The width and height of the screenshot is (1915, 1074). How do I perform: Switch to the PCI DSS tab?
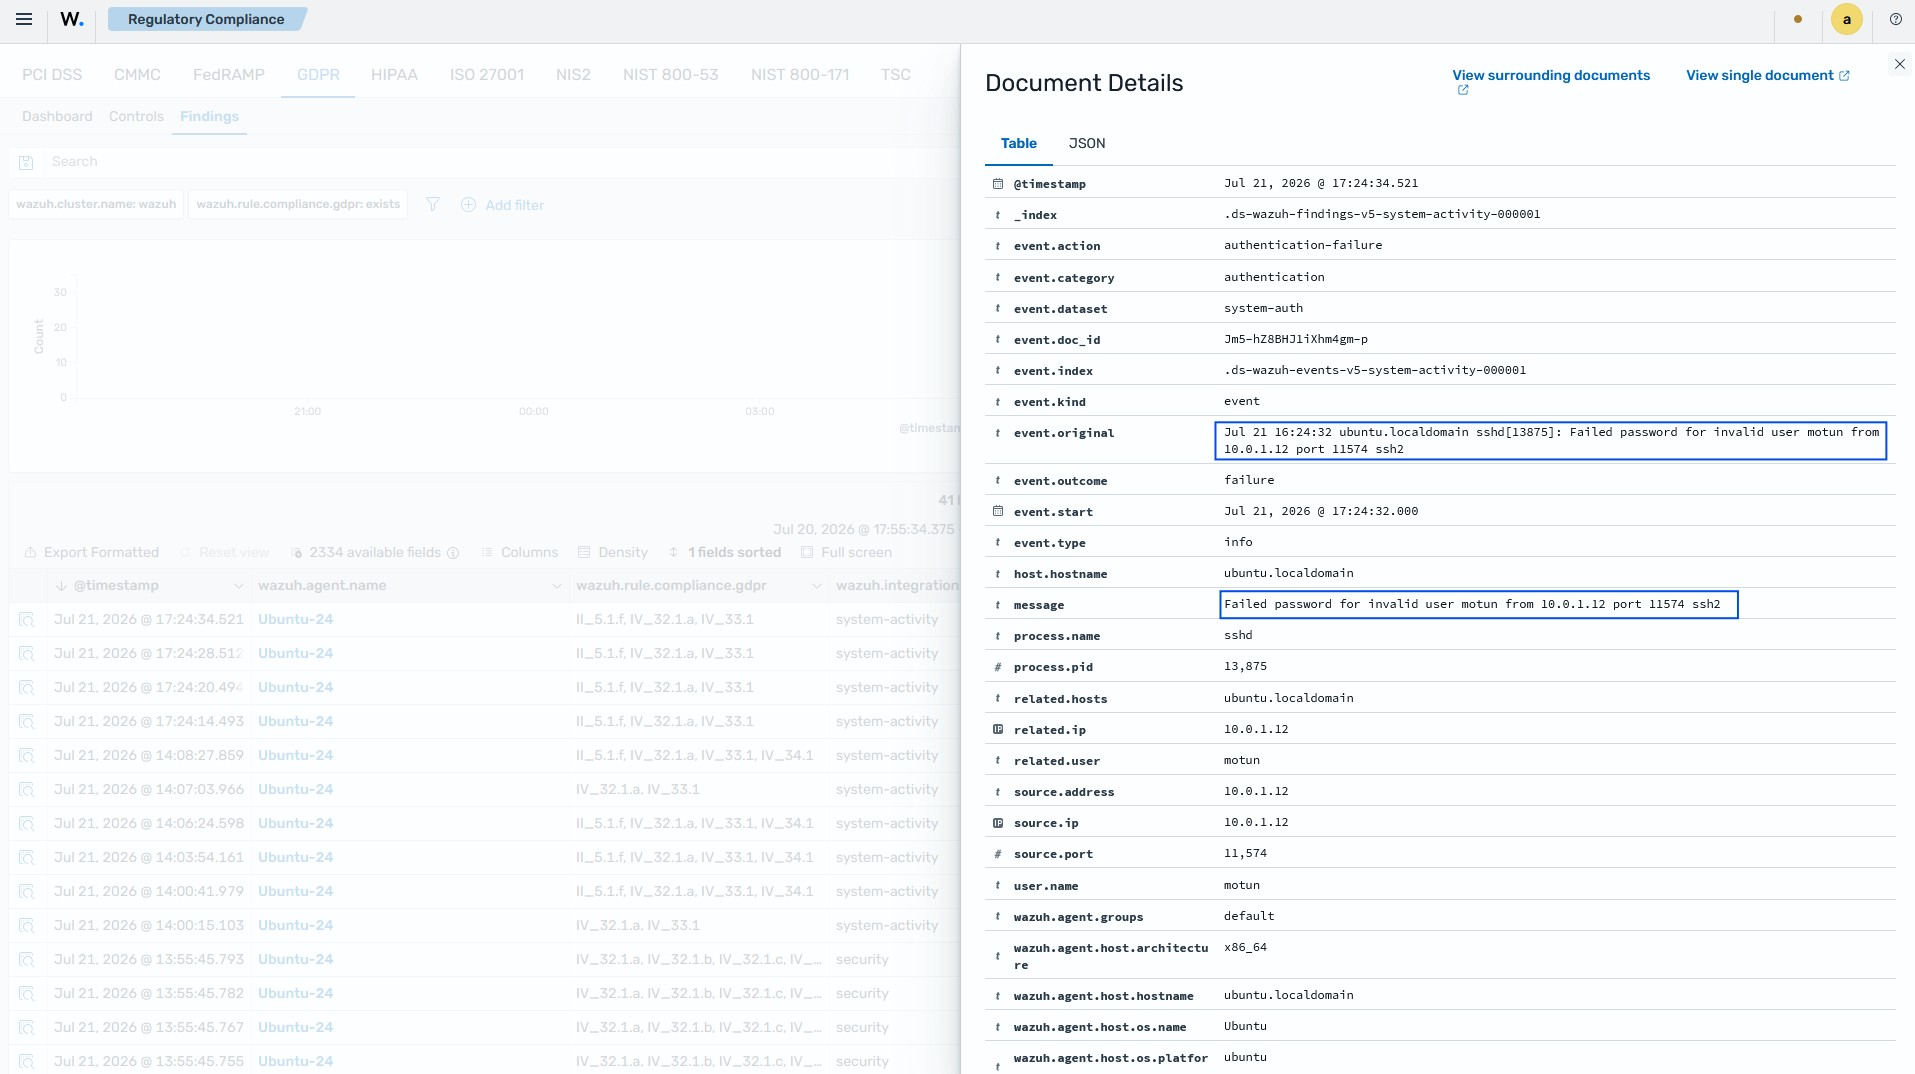pos(52,75)
